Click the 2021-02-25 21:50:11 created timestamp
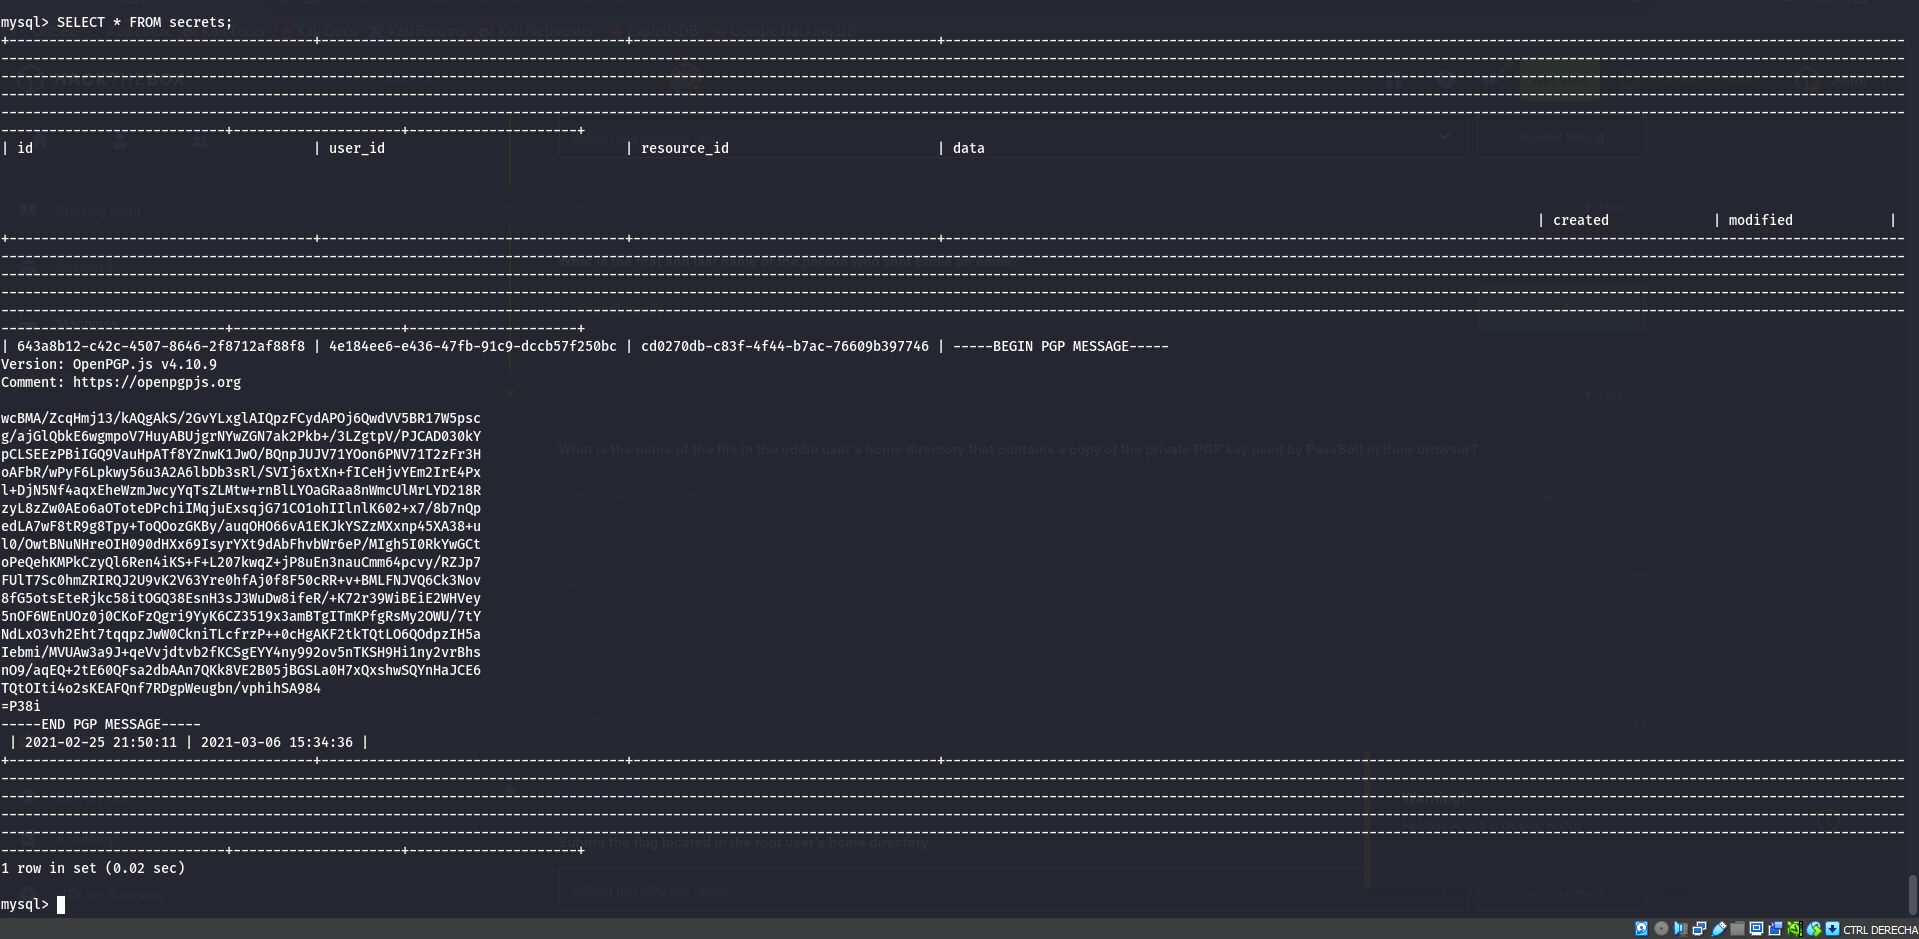1919x939 pixels. coord(100,742)
